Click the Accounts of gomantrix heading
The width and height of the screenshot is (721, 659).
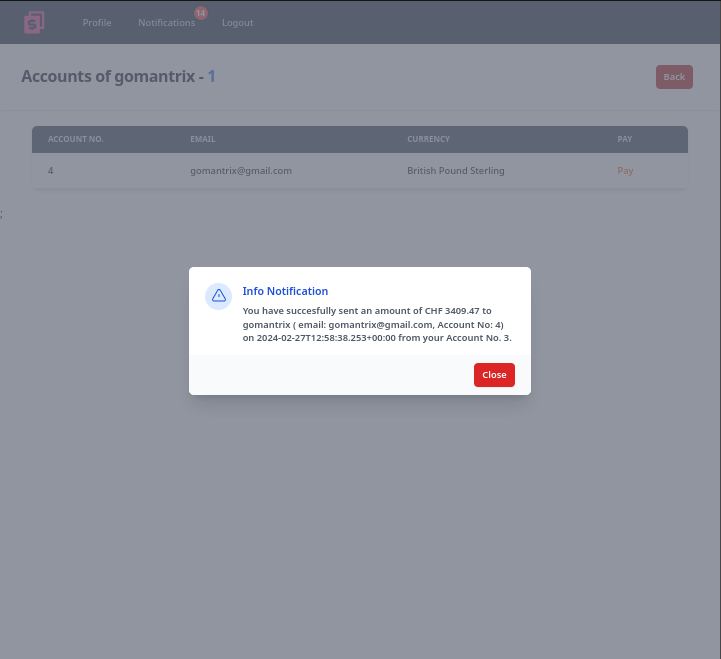118,76
